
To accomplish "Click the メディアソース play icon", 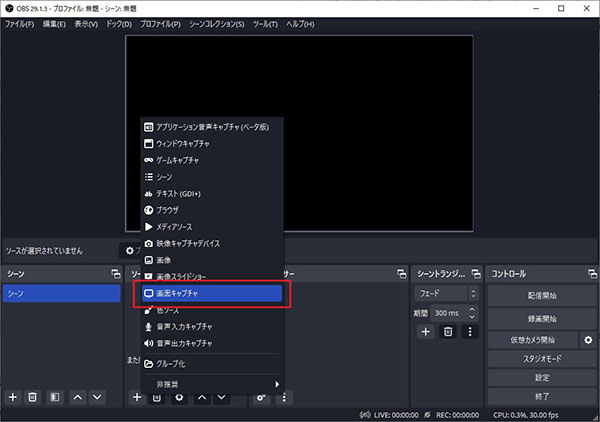I will pos(148,227).
